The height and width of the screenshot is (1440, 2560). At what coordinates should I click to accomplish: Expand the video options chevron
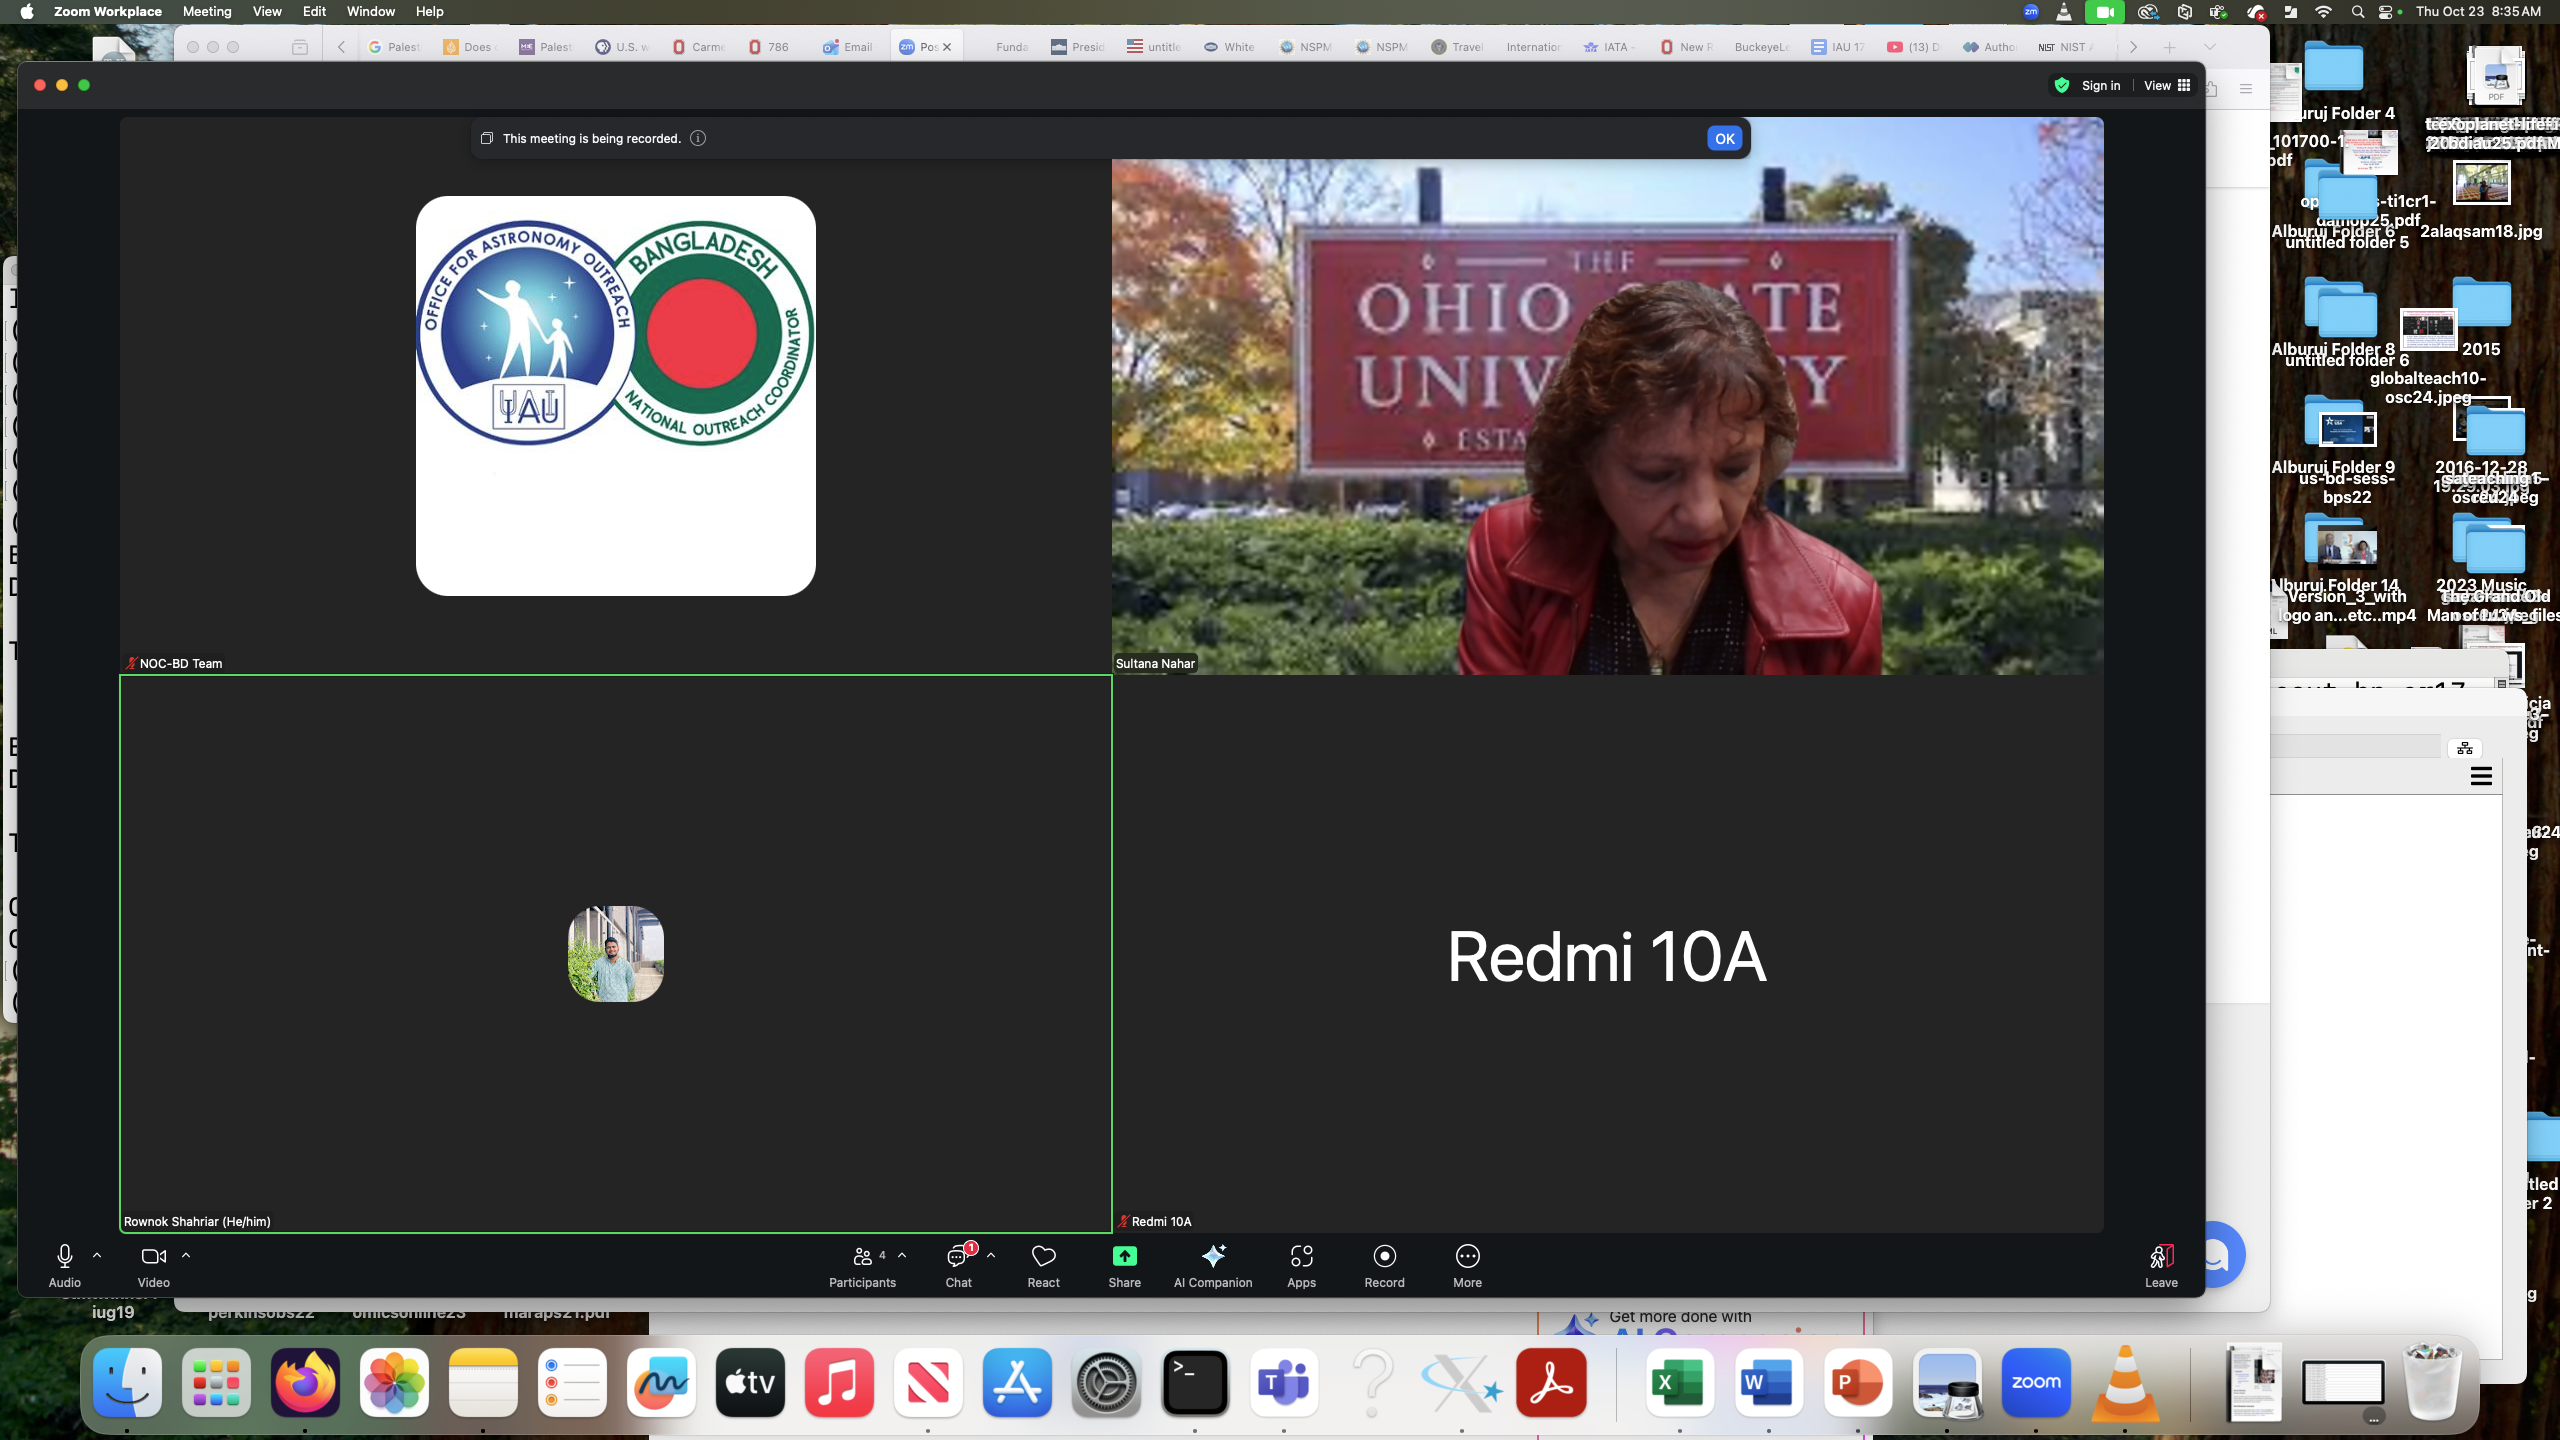pyautogui.click(x=186, y=1256)
